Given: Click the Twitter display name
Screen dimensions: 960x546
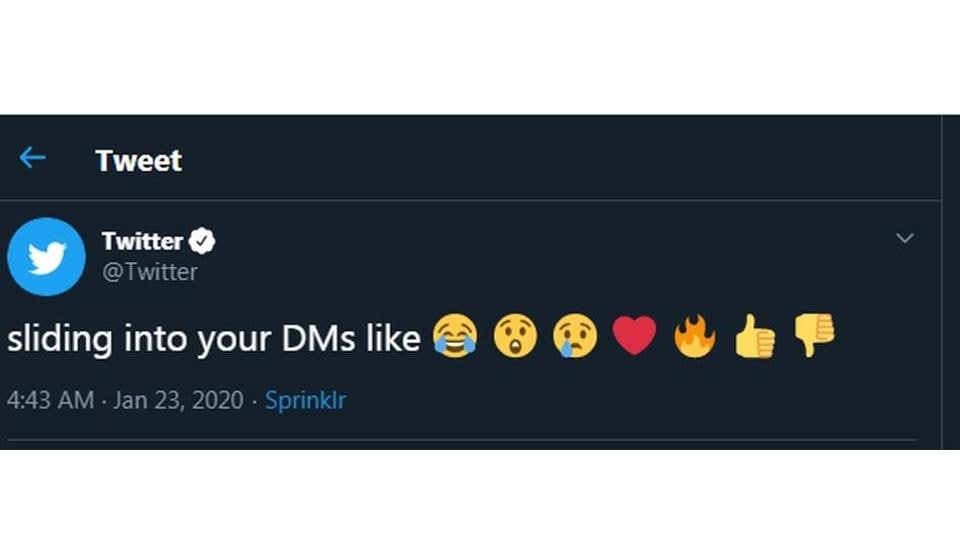Looking at the screenshot, I should pos(142,241).
